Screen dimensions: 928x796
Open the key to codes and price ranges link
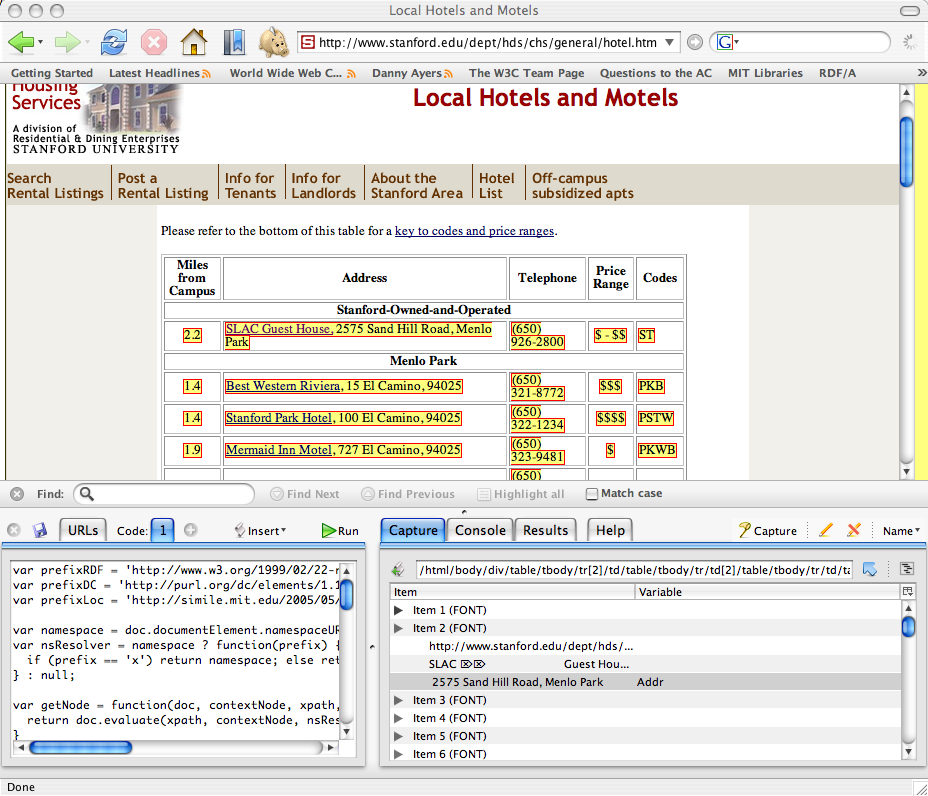pyautogui.click(x=474, y=231)
